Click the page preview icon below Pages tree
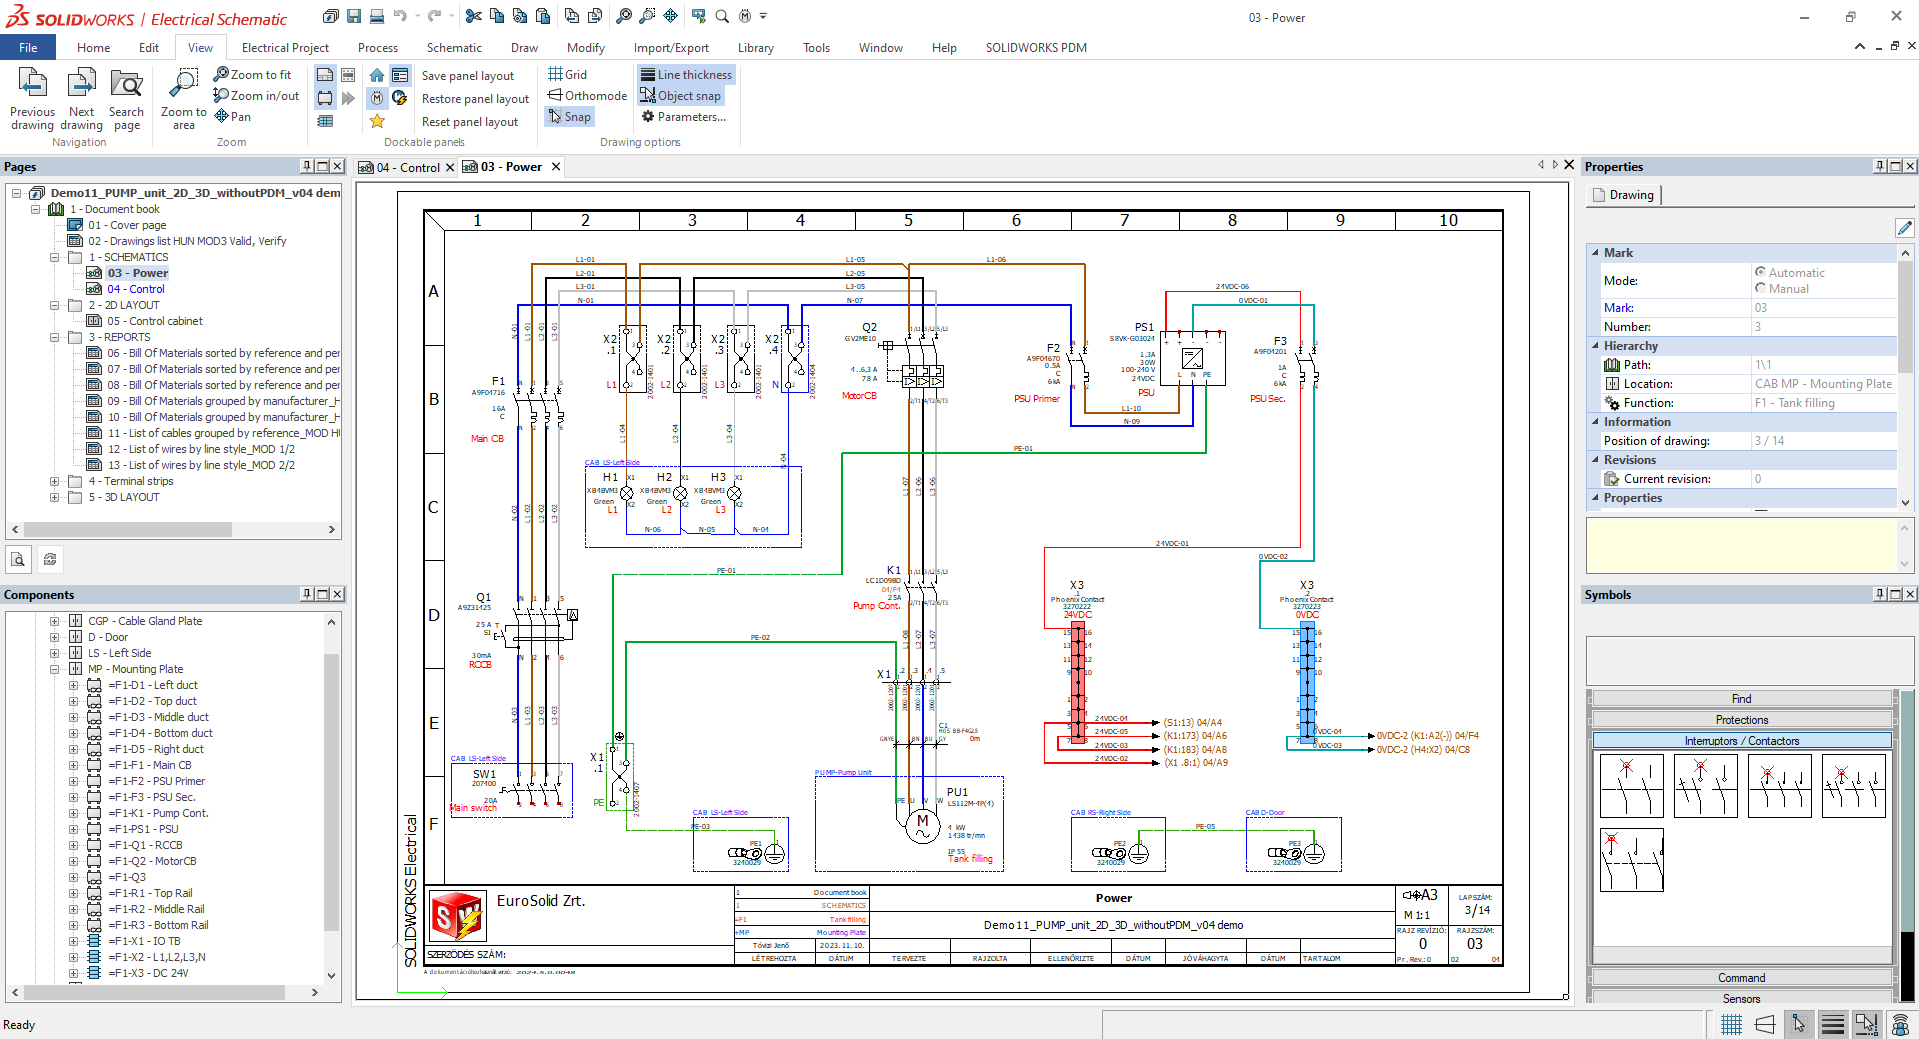Screen dimensions: 1919x1039 [x=18, y=560]
